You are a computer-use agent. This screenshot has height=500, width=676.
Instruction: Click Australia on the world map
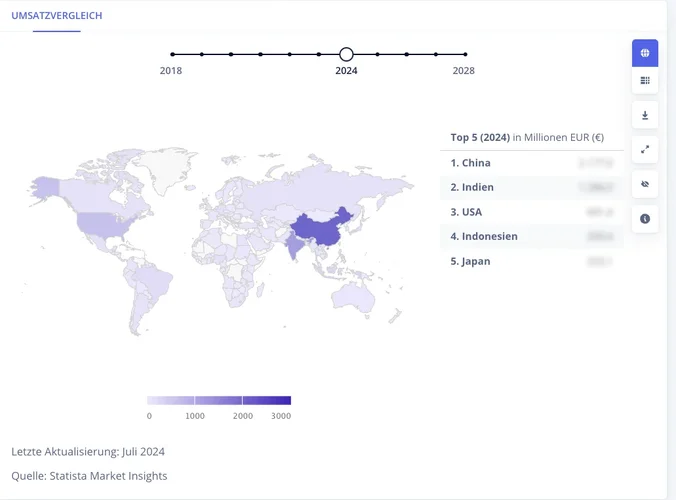click(353, 294)
